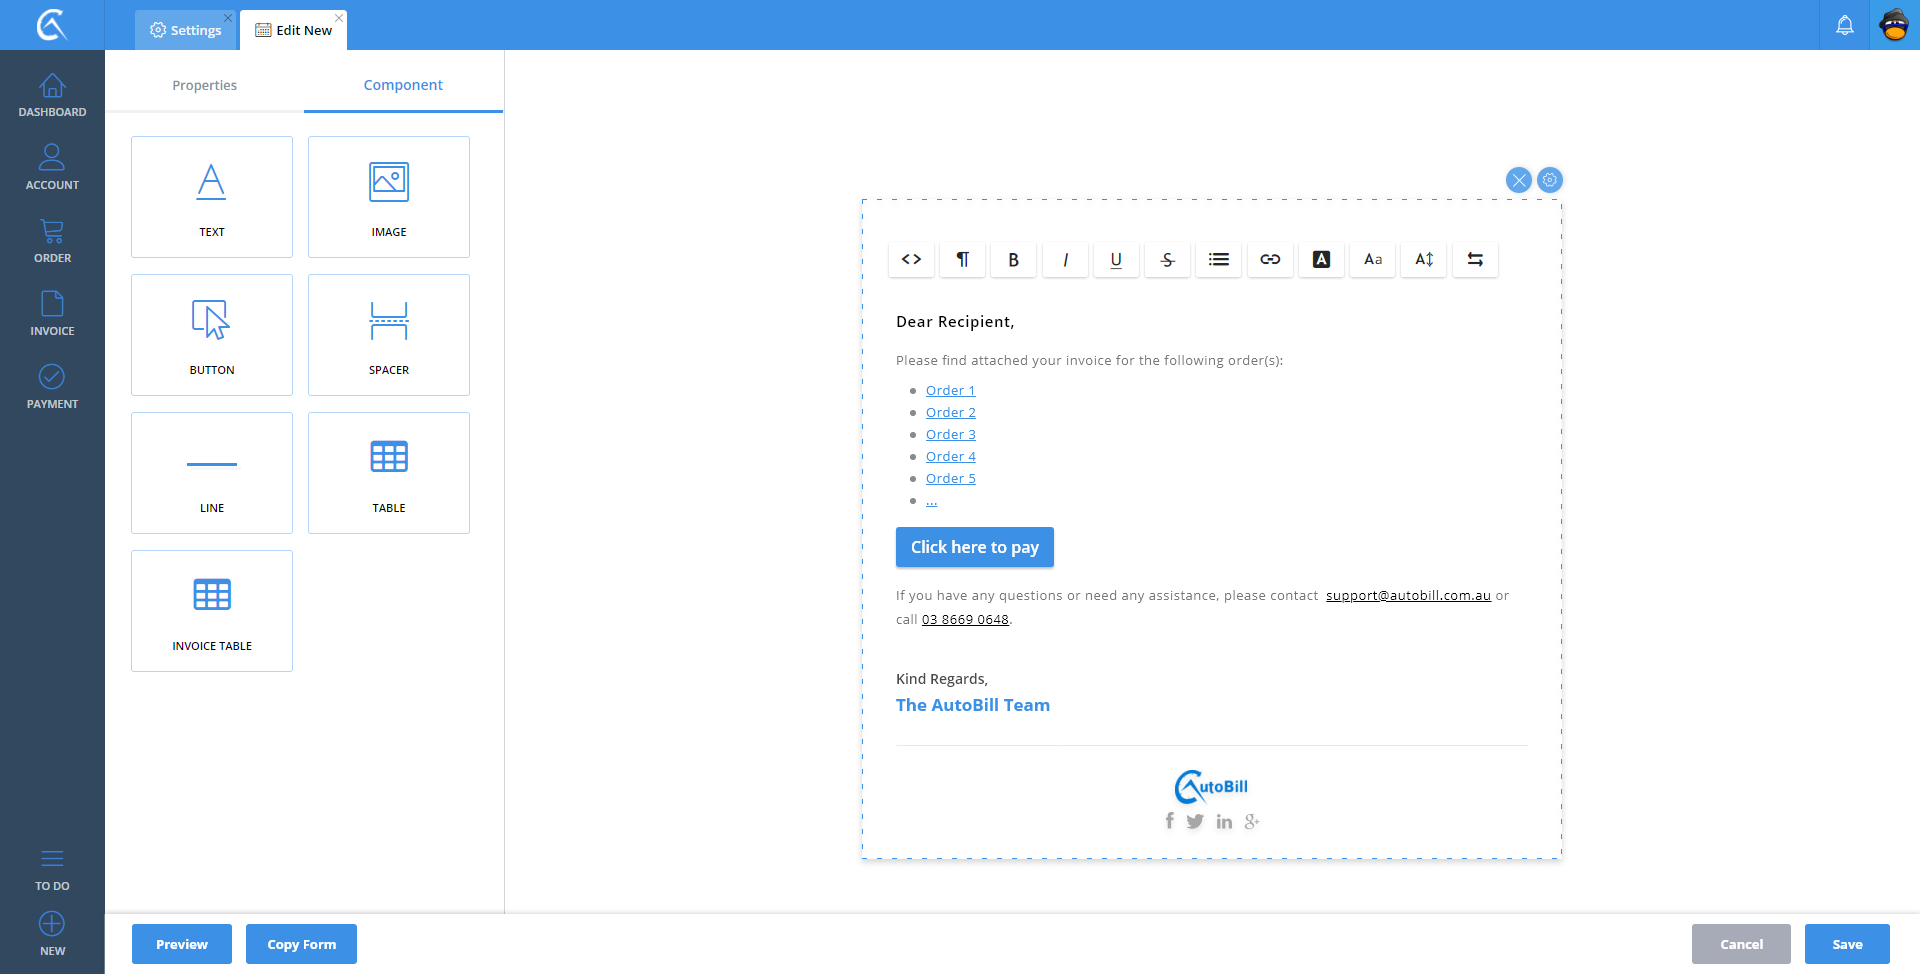Click the Order 3 link
The width and height of the screenshot is (1920, 974).
pos(950,434)
